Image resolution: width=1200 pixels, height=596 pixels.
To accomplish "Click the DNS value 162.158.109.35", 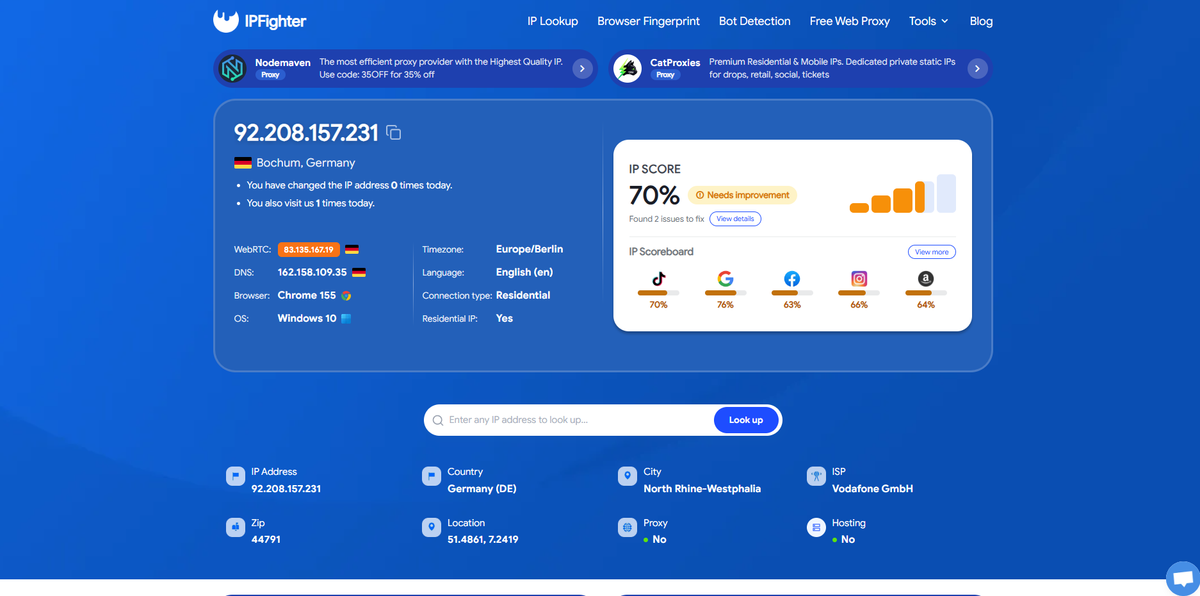I will pos(312,272).
